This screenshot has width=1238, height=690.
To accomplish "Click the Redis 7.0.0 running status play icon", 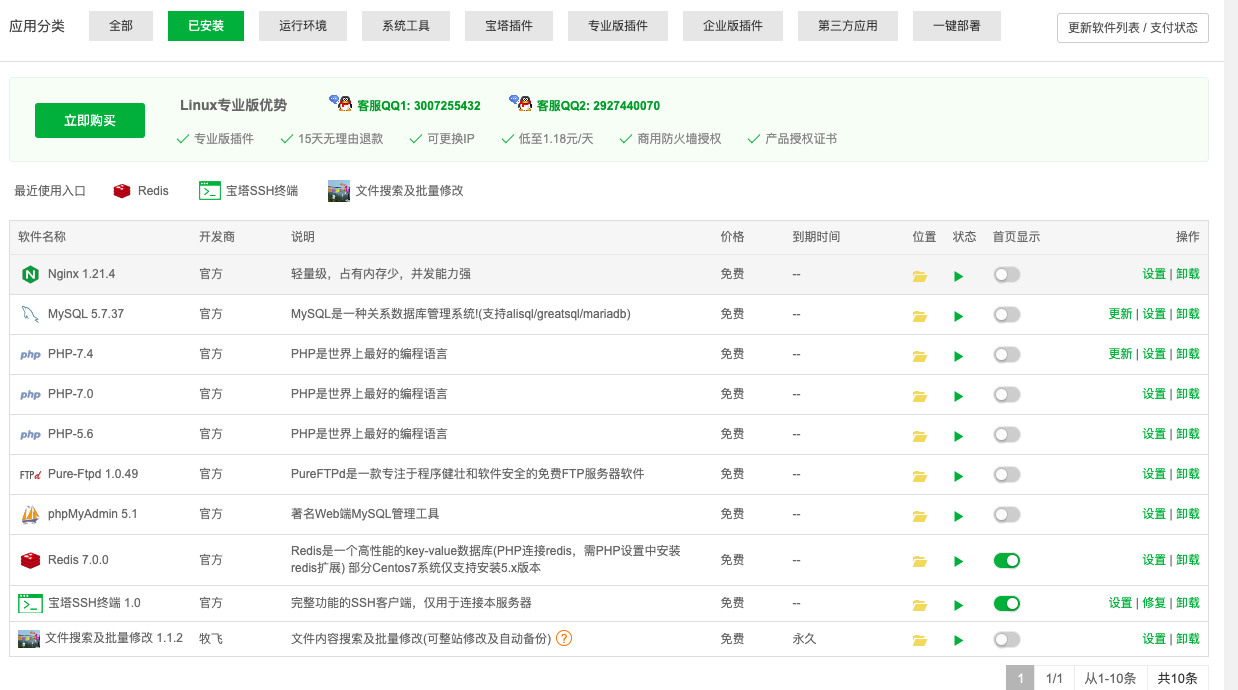I will 959,562.
